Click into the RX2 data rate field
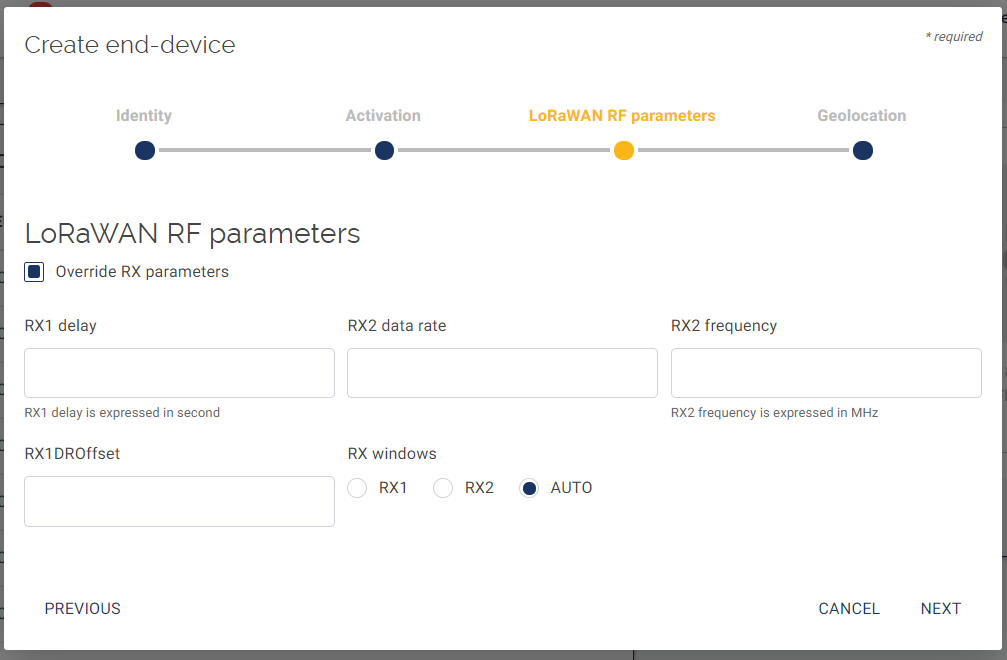The image size is (1007, 660). click(502, 373)
